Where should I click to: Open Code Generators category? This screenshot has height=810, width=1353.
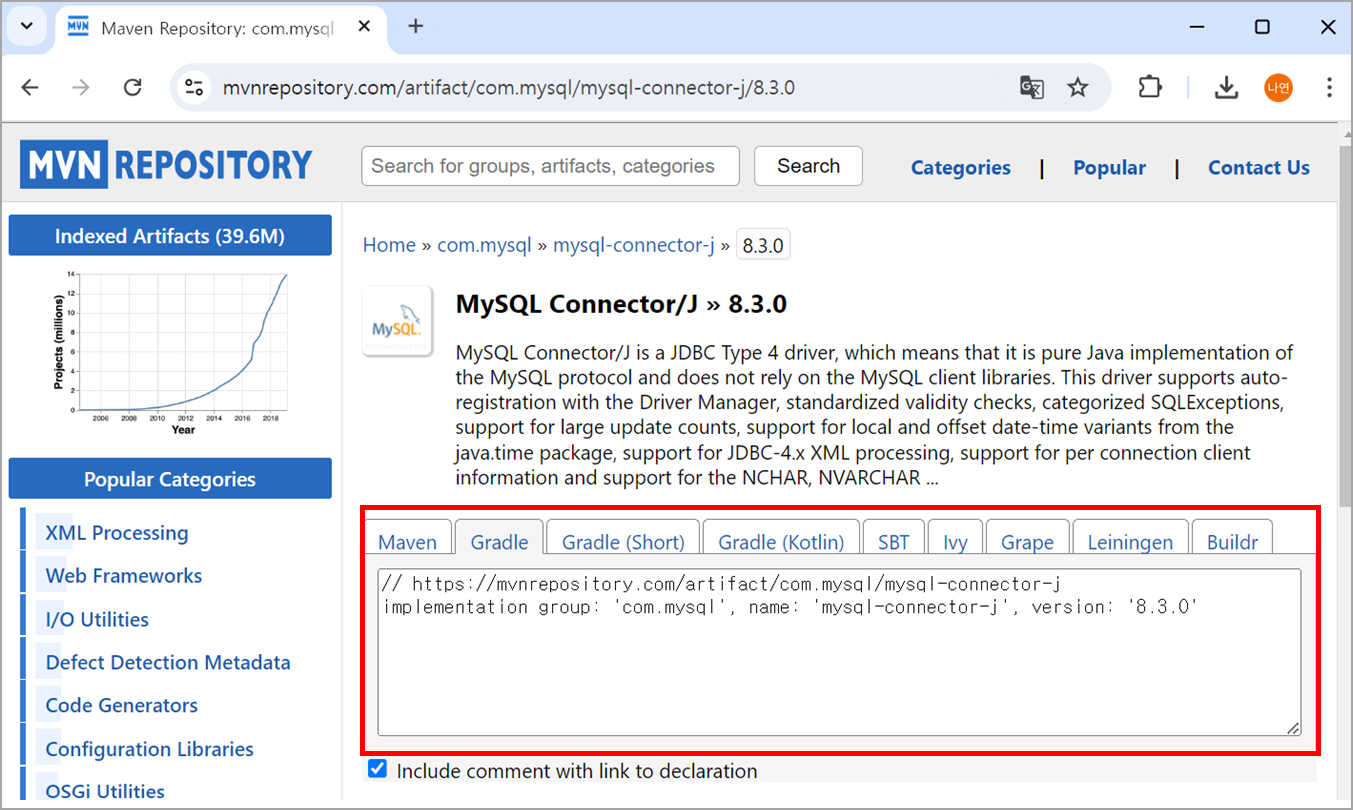(122, 706)
